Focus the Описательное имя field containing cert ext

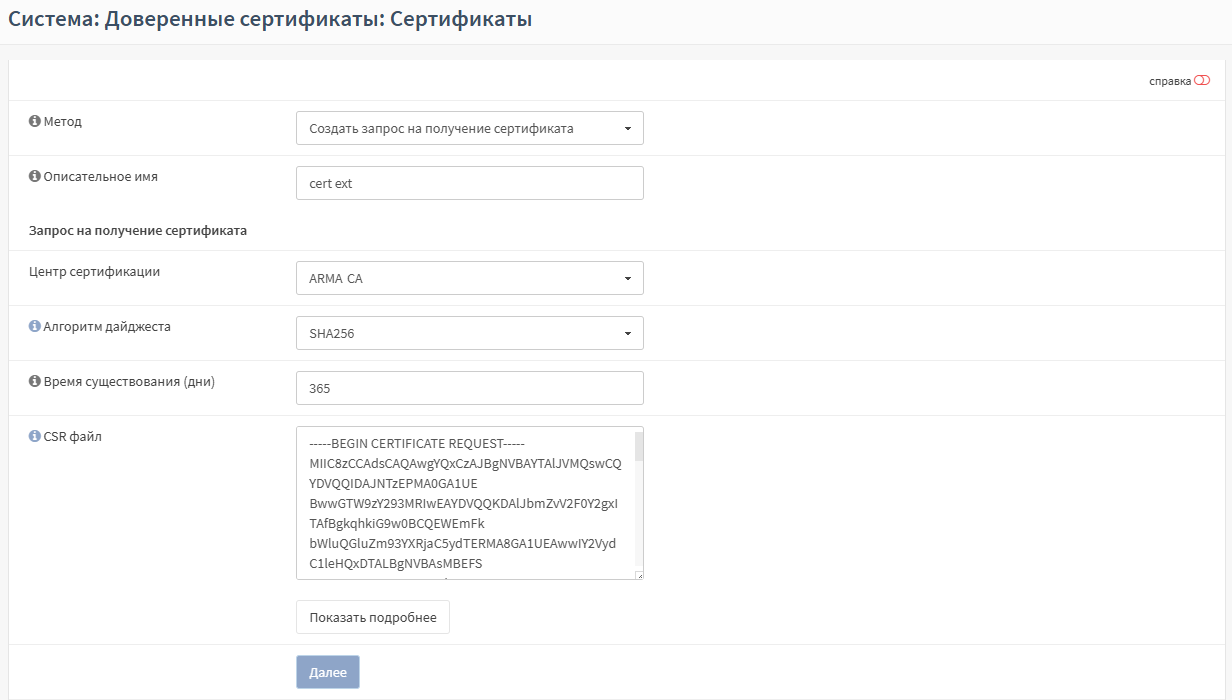click(469, 183)
